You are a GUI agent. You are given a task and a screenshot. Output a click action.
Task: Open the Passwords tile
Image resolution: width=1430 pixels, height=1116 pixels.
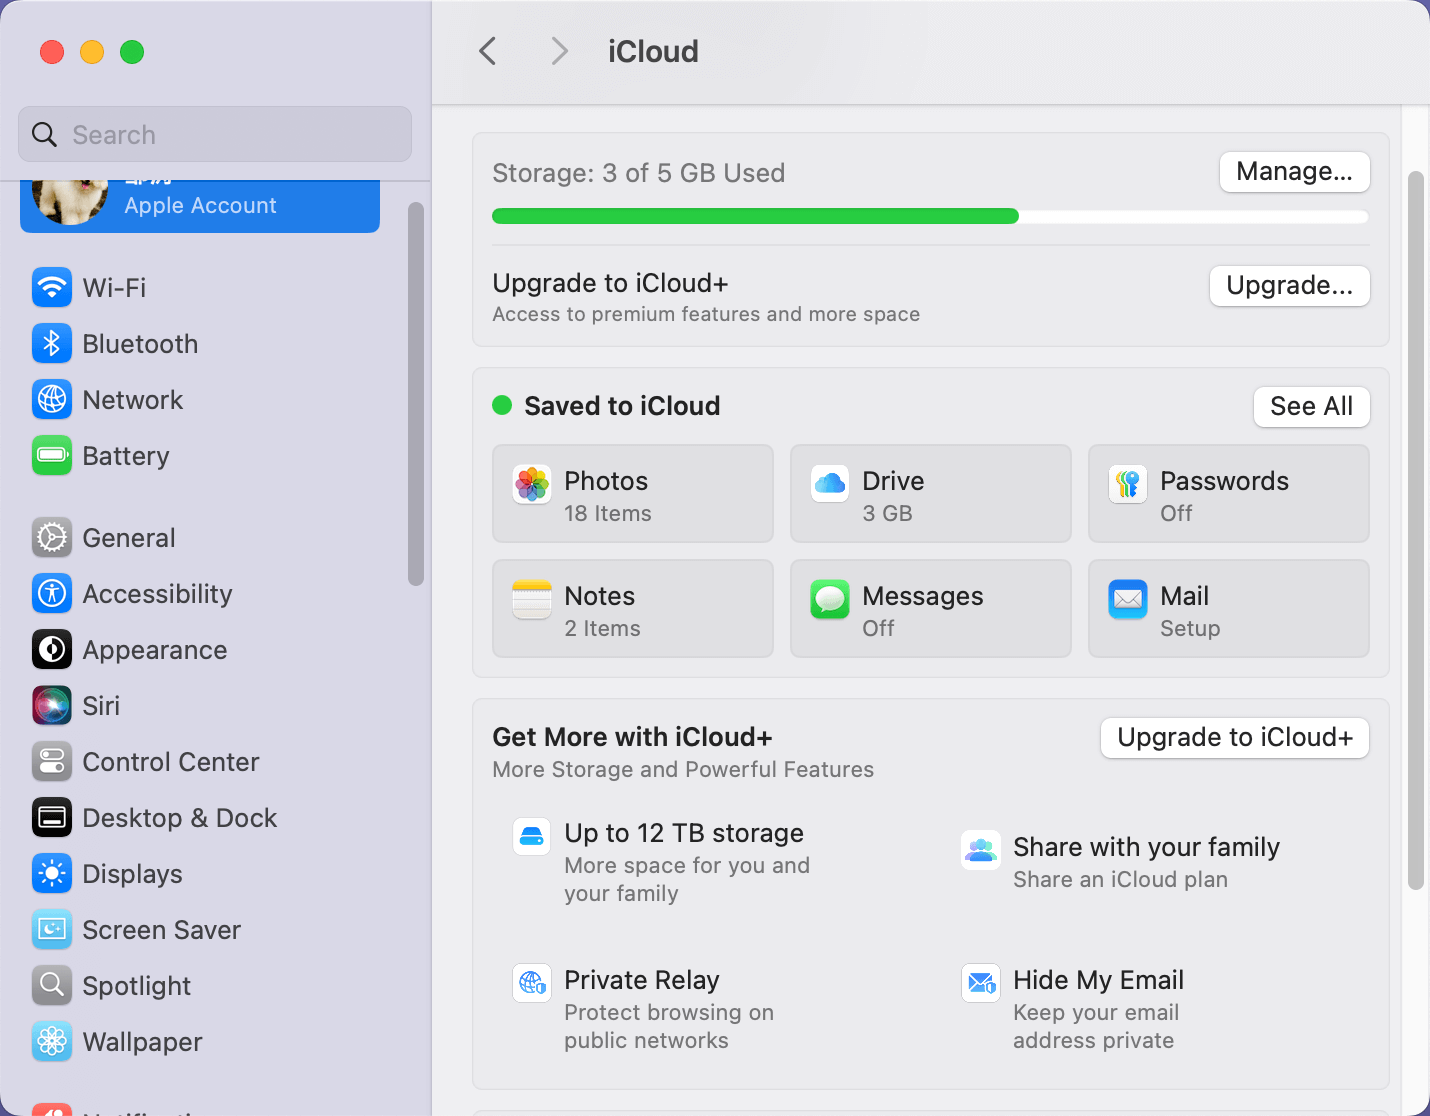(x=1228, y=494)
